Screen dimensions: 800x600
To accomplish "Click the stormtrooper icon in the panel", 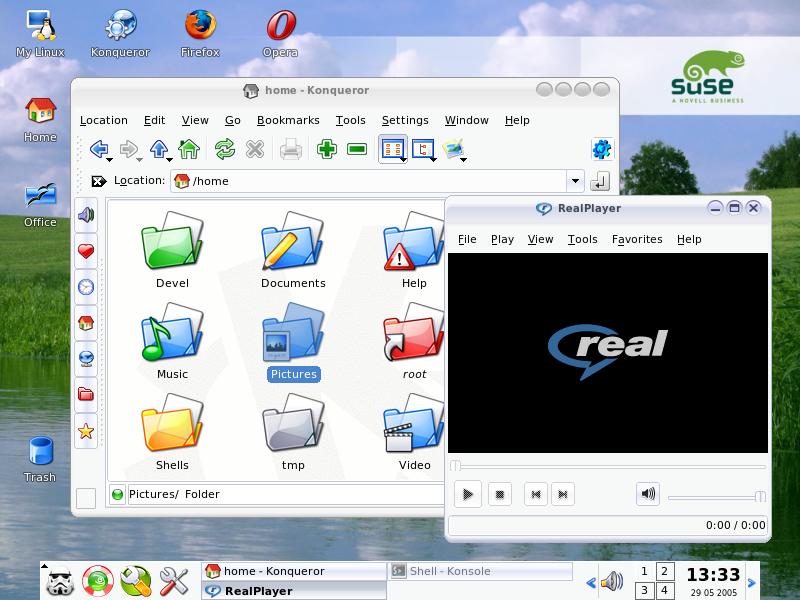I will pyautogui.click(x=61, y=581).
